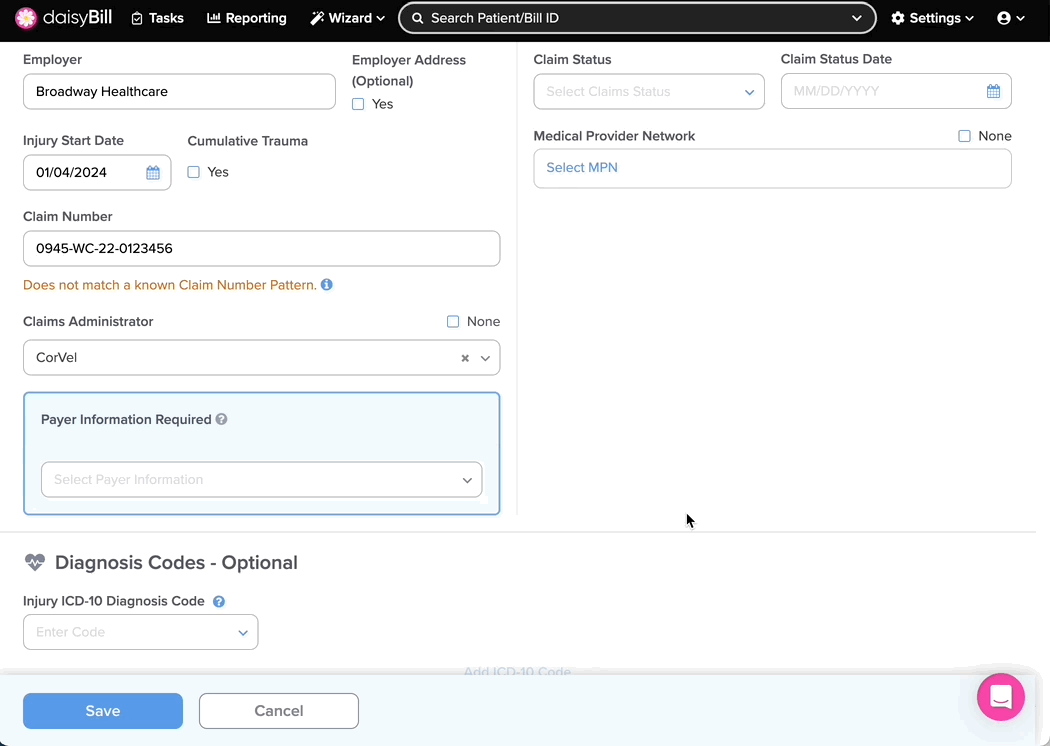
Task: Check the Employer Address Yes checkbox
Action: coord(358,104)
